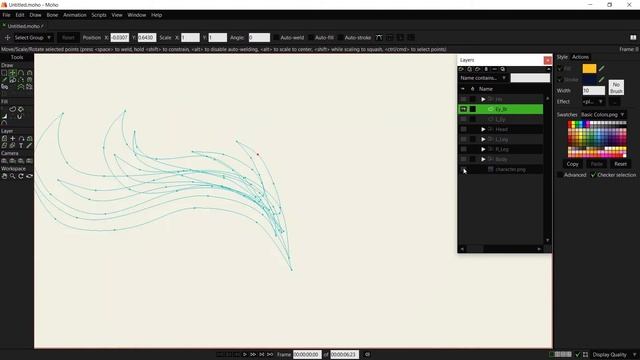Image resolution: width=640 pixels, height=360 pixels.
Task: Open the Draw menu
Action: click(x=35, y=15)
